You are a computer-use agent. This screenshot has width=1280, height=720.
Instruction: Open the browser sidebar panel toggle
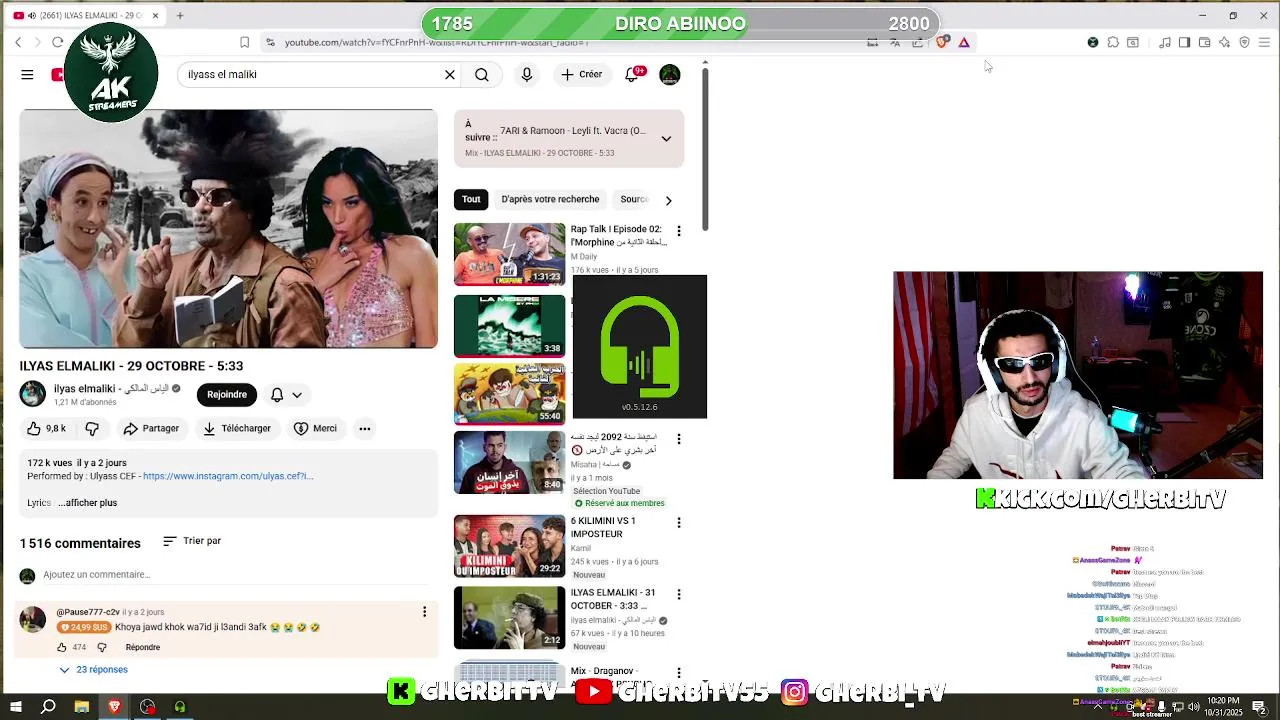point(1184,42)
